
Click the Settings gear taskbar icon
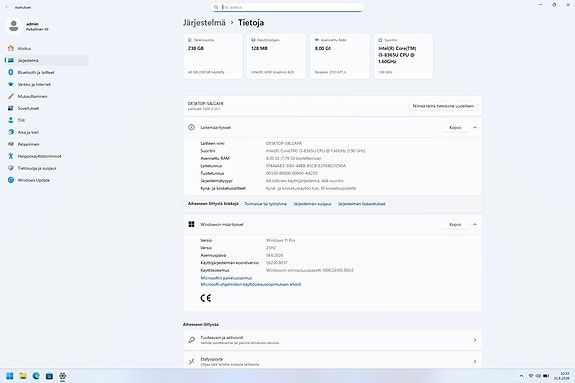click(x=63, y=376)
